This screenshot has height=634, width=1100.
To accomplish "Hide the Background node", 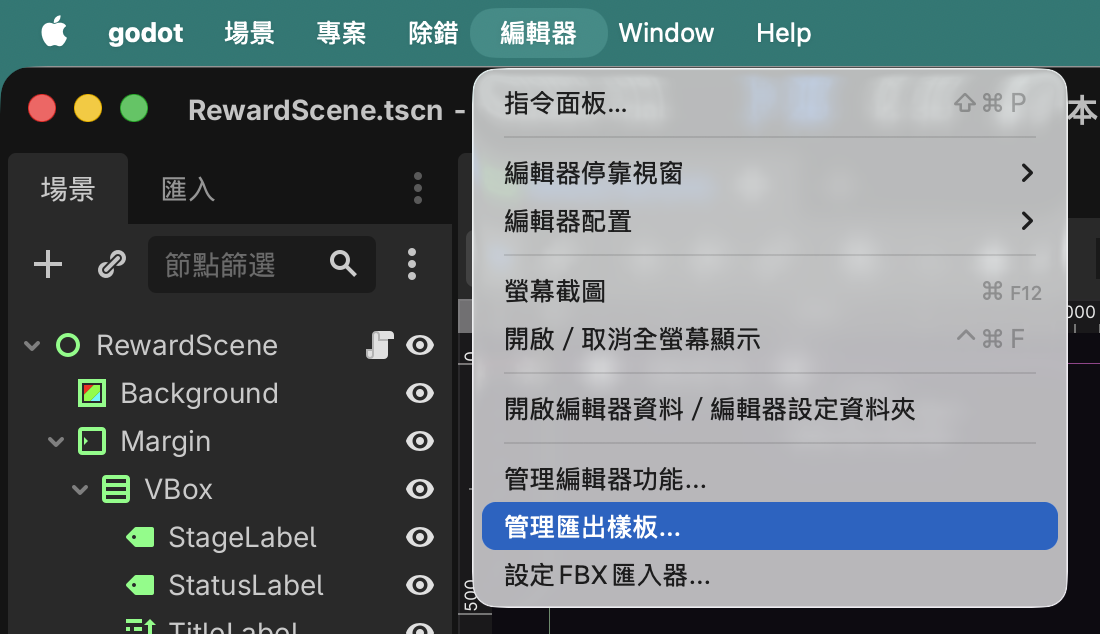I will tap(420, 393).
